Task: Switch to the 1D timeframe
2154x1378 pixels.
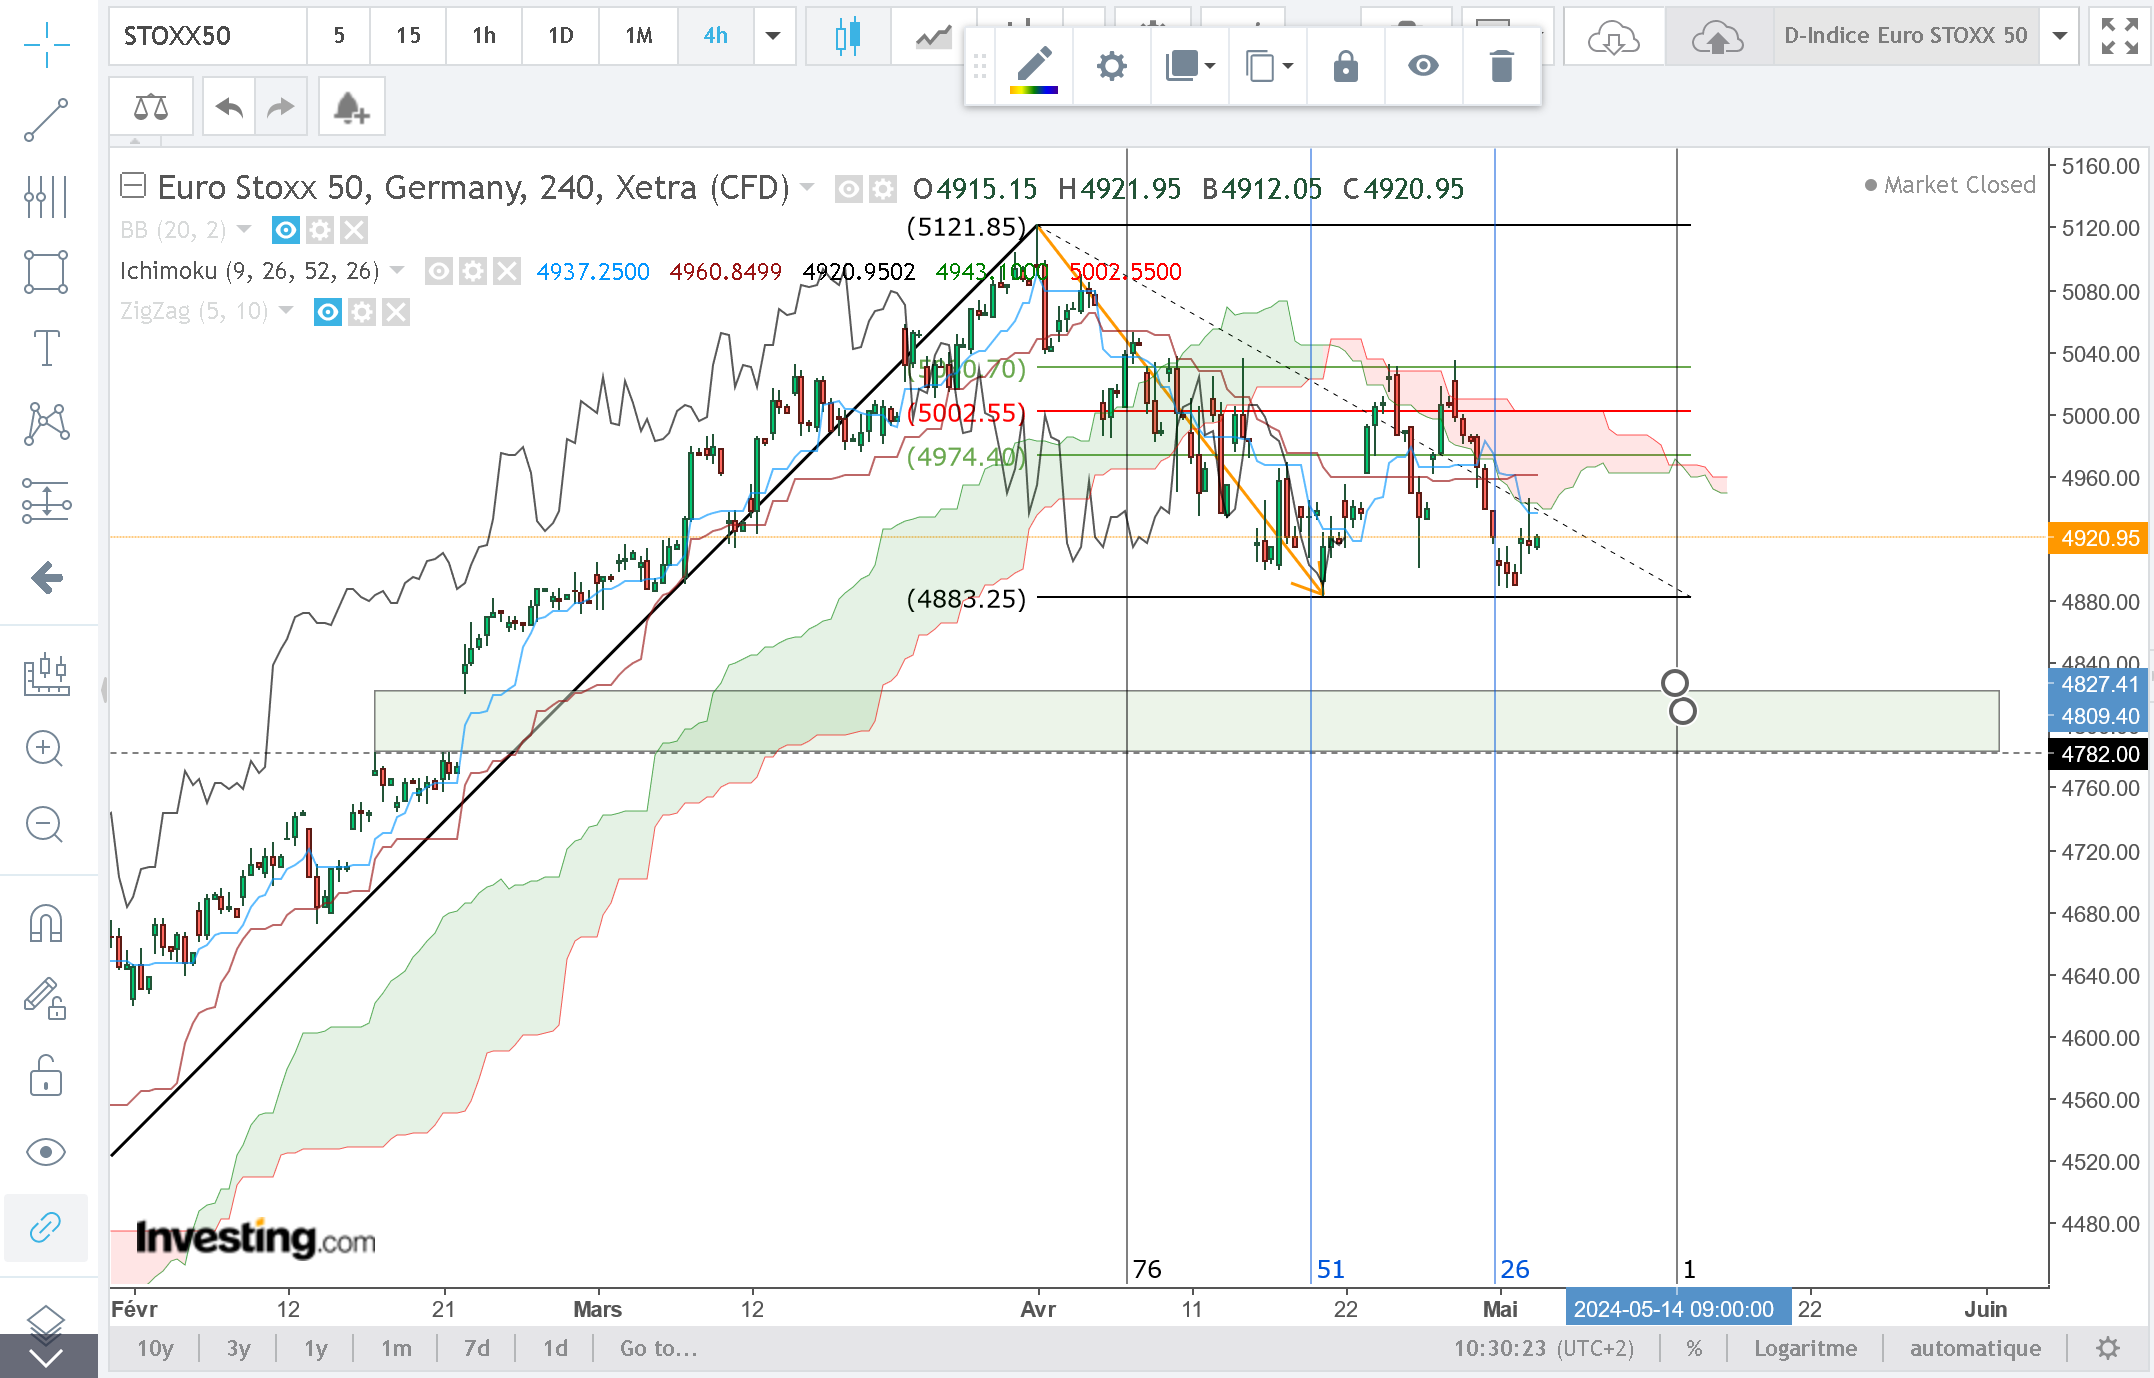Action: 561,36
